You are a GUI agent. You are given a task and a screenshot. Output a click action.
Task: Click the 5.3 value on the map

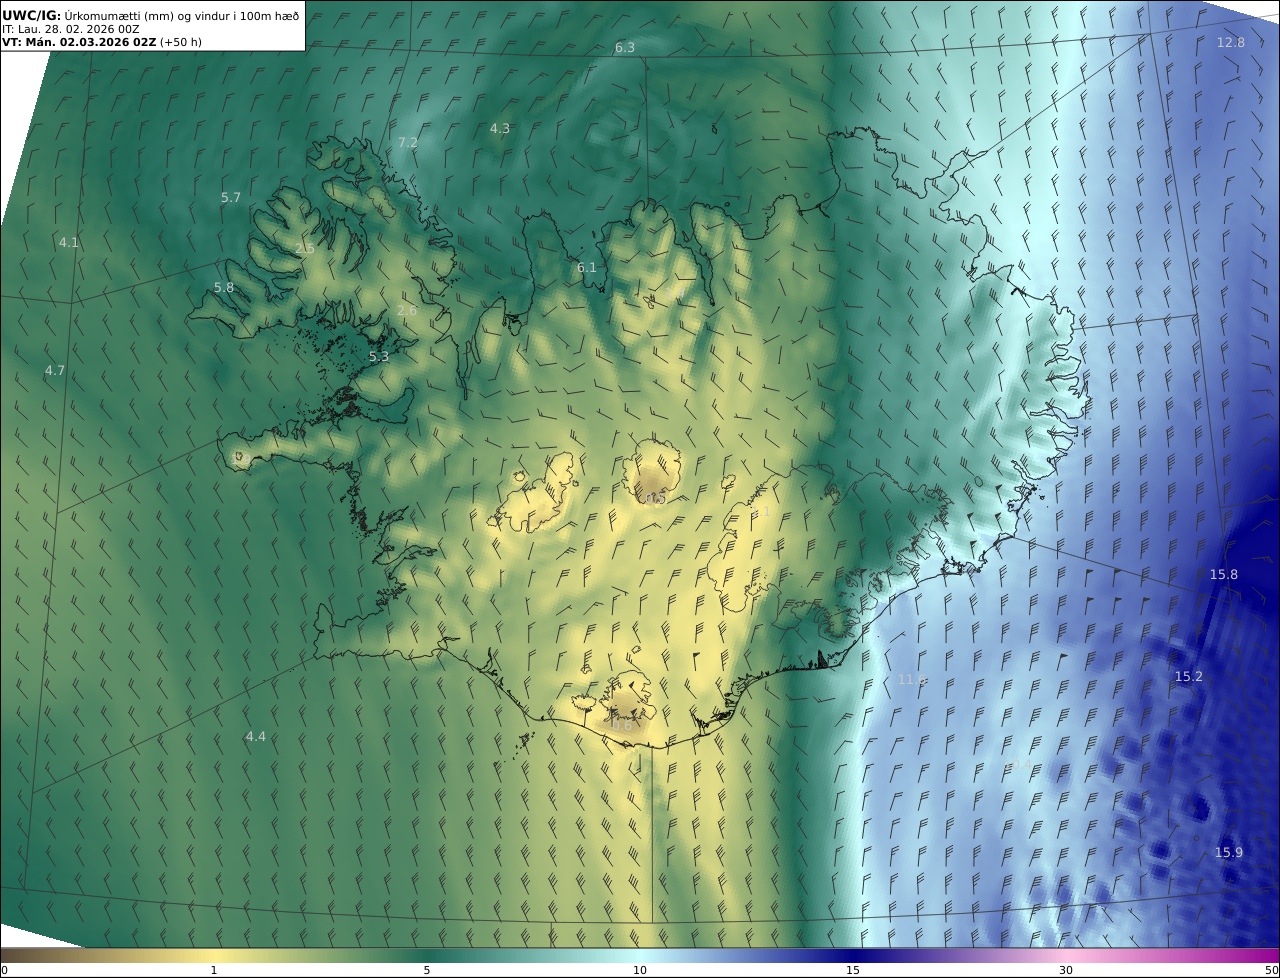pos(379,356)
